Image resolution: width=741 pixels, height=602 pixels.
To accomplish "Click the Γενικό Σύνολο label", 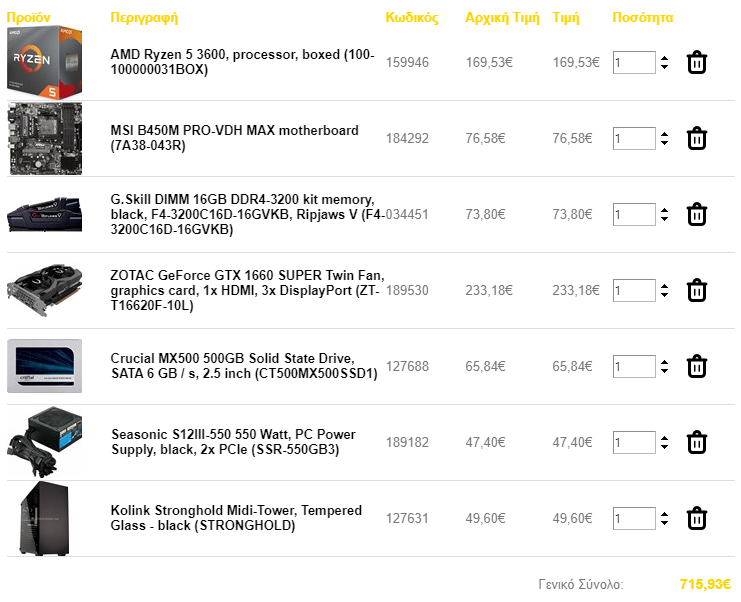I will pyautogui.click(x=581, y=585).
